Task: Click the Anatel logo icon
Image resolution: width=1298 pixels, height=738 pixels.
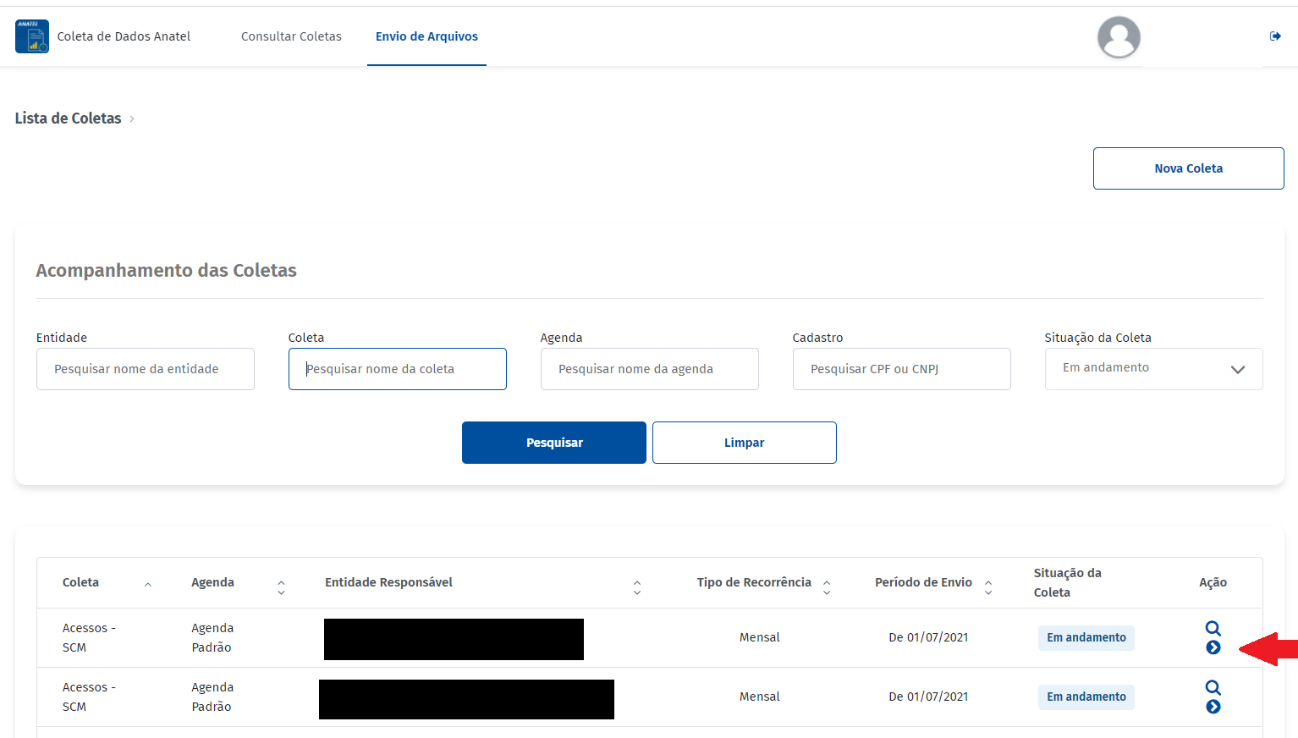Action: pos(32,37)
